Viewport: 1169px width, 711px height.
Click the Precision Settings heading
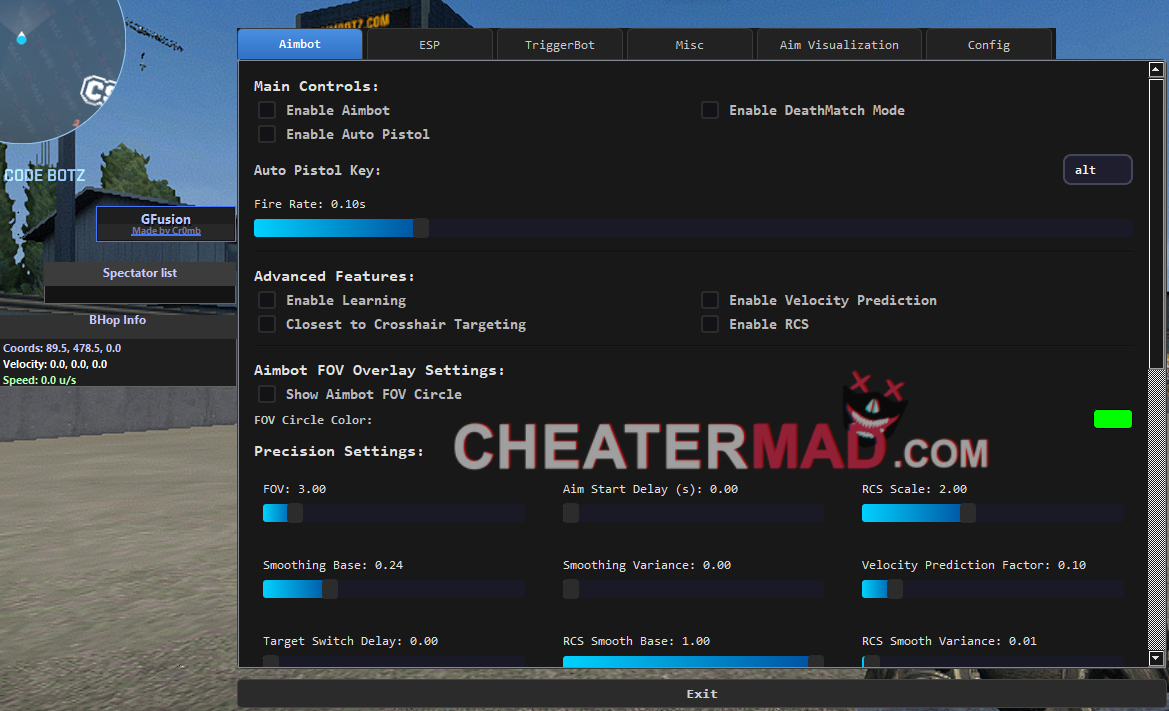338,452
